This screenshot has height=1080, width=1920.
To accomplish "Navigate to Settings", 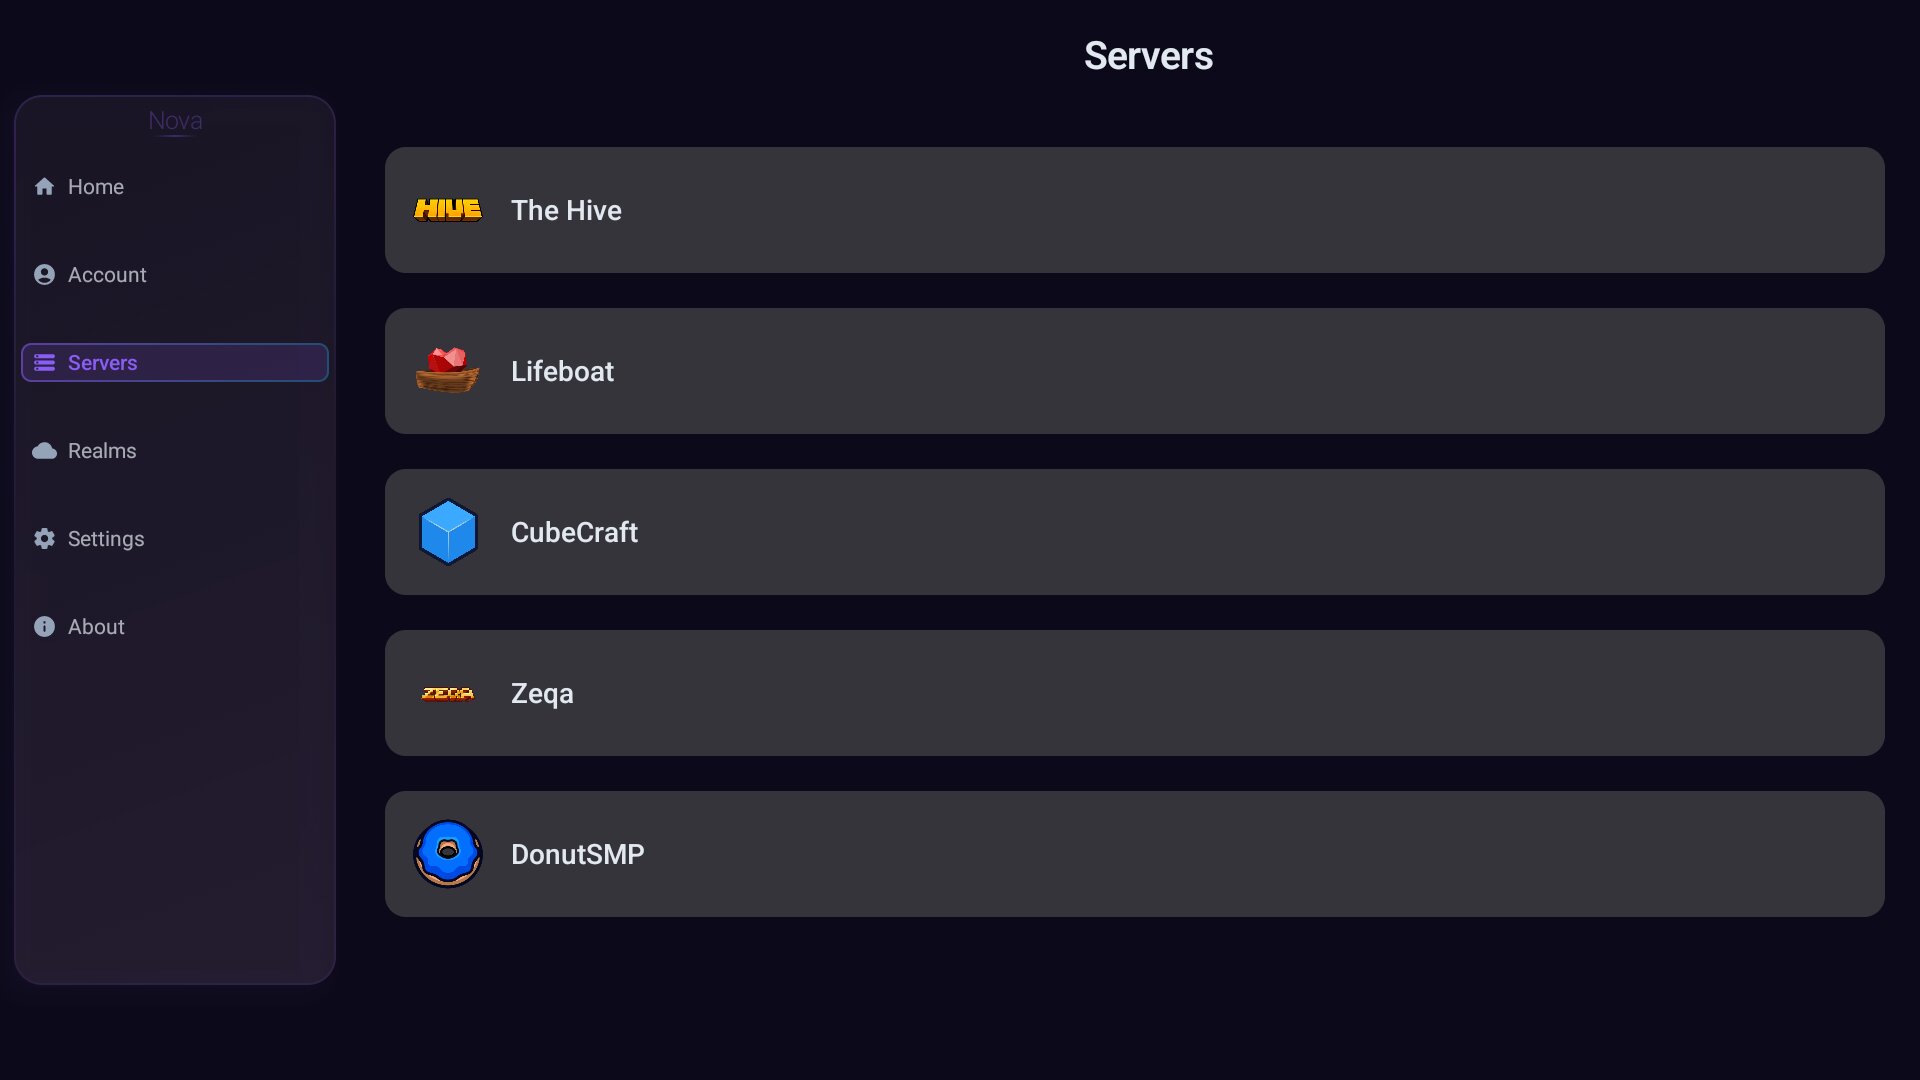I will (x=106, y=539).
